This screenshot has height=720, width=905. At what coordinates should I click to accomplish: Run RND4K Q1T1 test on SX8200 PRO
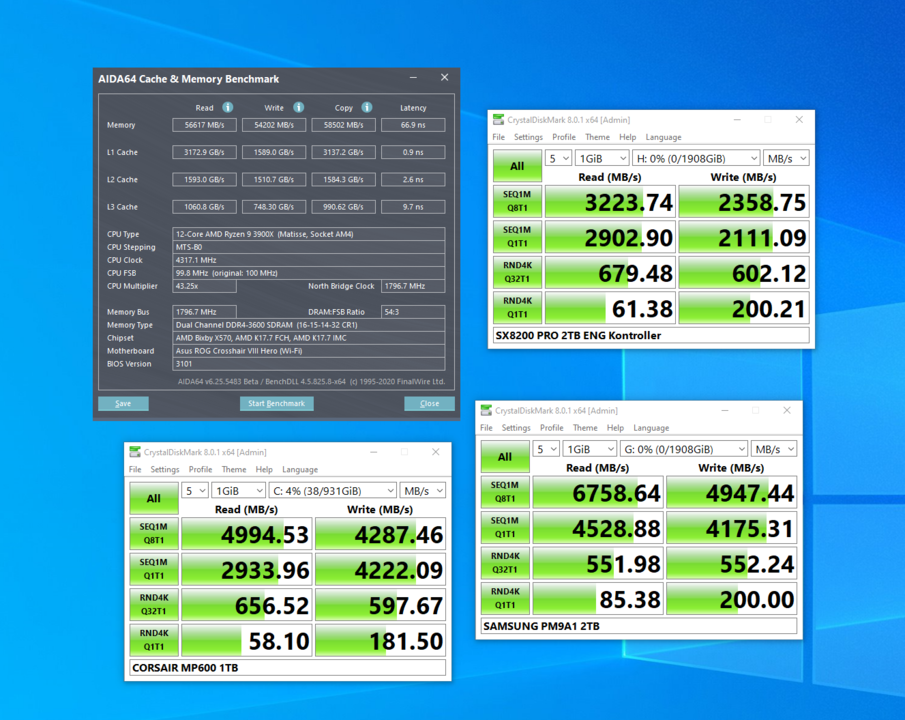point(517,308)
